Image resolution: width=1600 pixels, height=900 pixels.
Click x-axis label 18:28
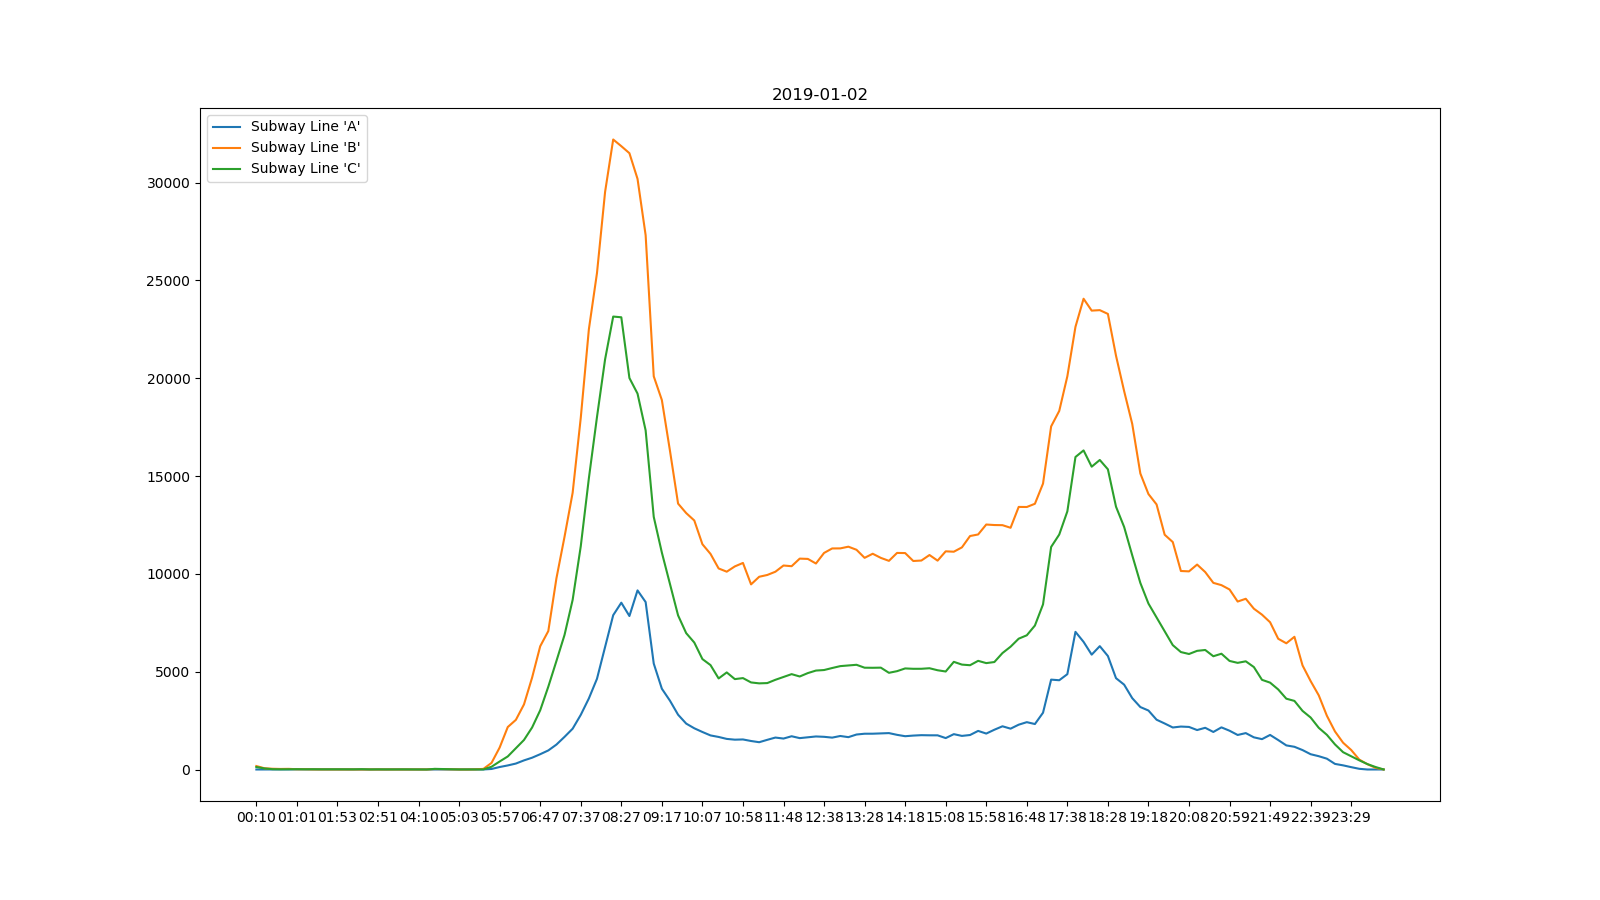pyautogui.click(x=1108, y=817)
